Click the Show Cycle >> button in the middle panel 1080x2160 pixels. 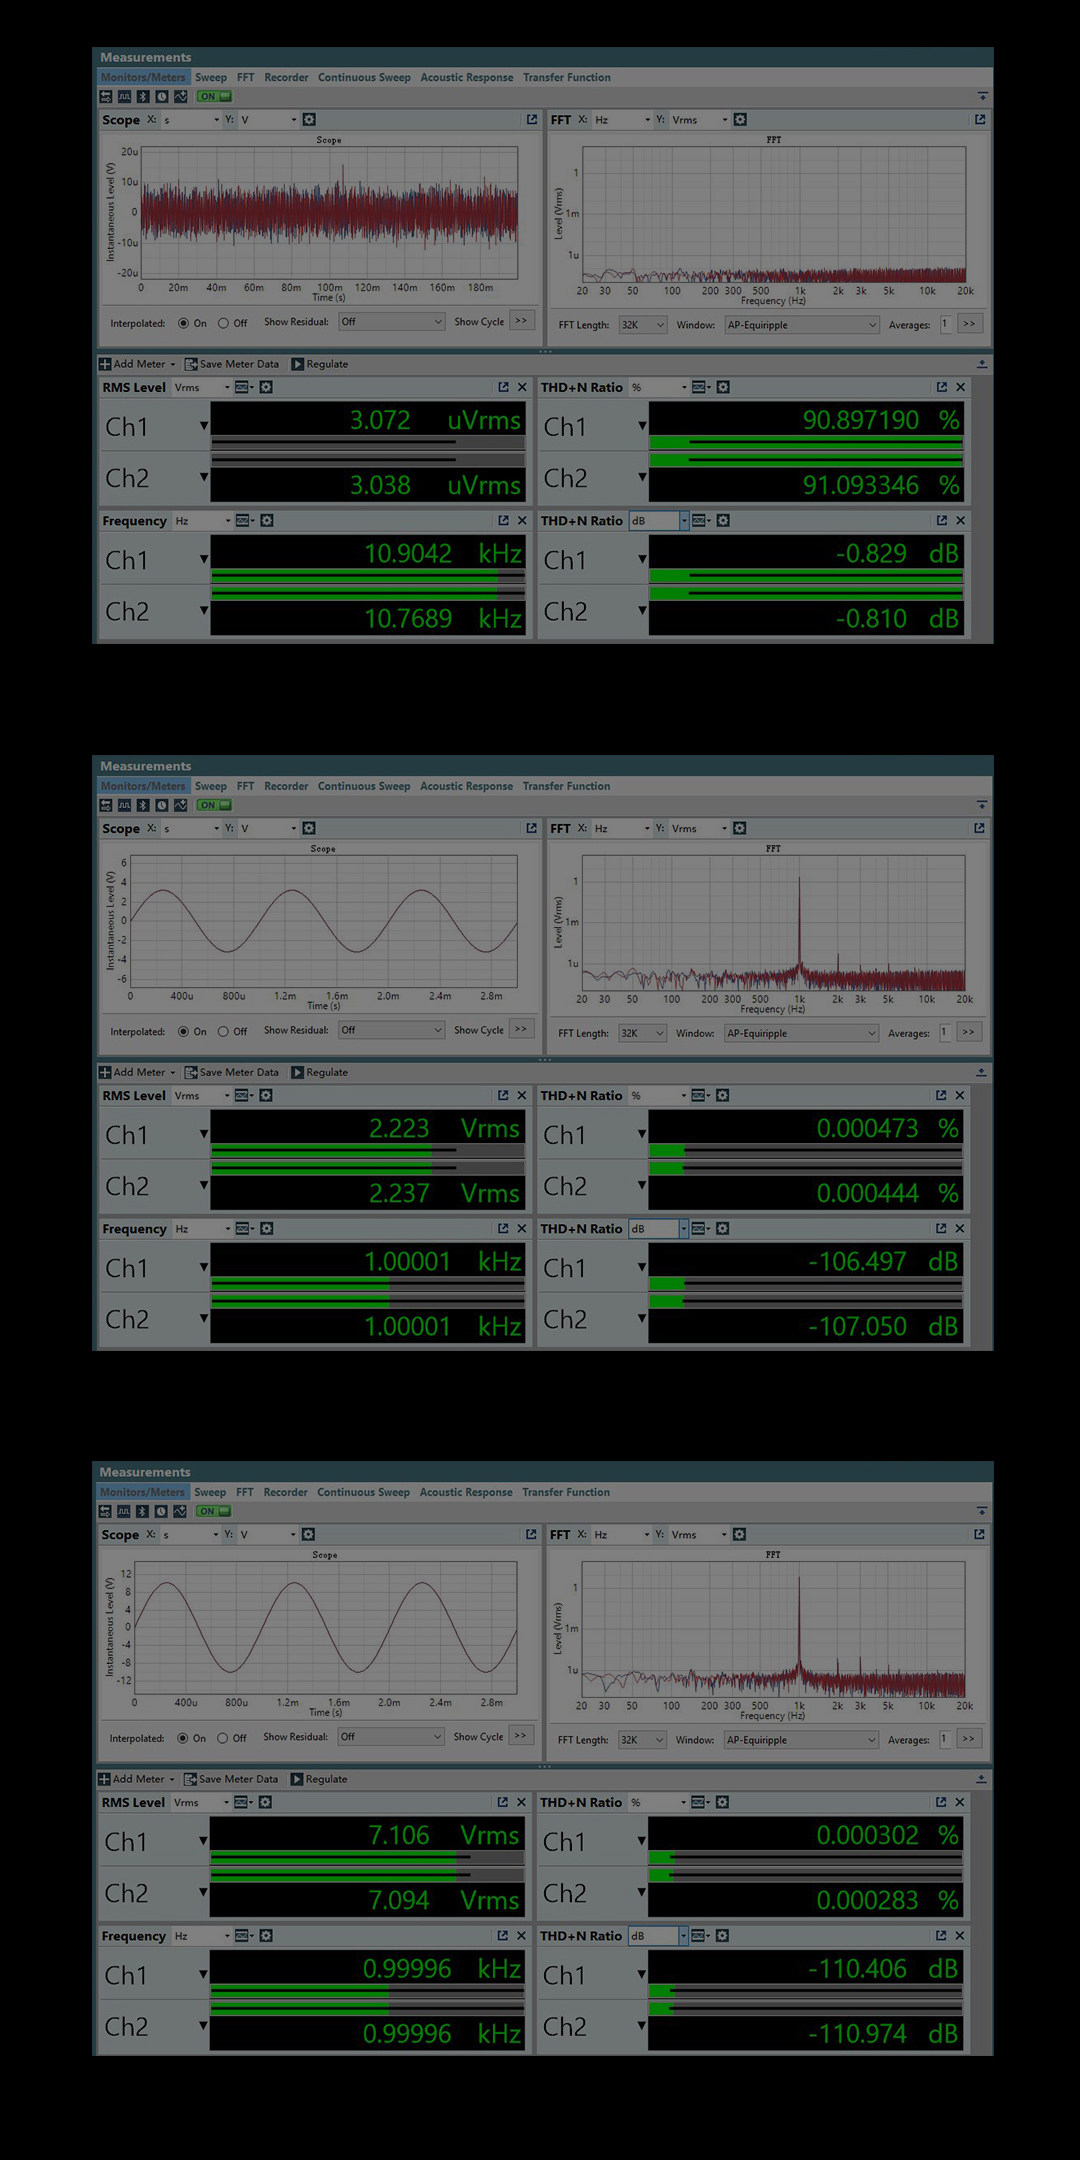point(521,1029)
